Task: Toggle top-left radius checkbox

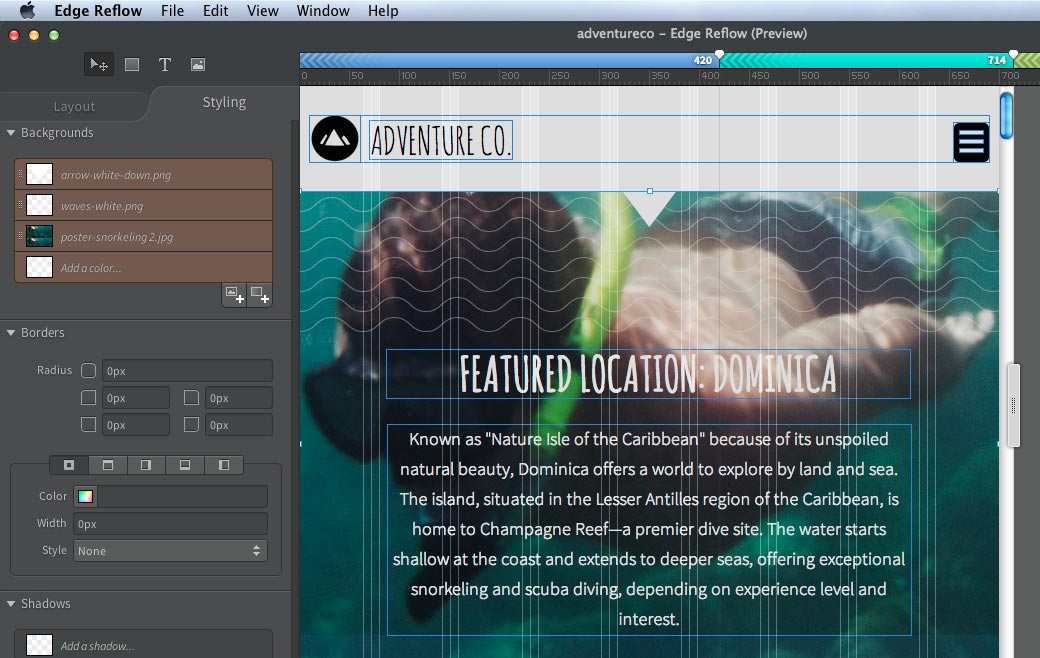Action: tap(88, 397)
